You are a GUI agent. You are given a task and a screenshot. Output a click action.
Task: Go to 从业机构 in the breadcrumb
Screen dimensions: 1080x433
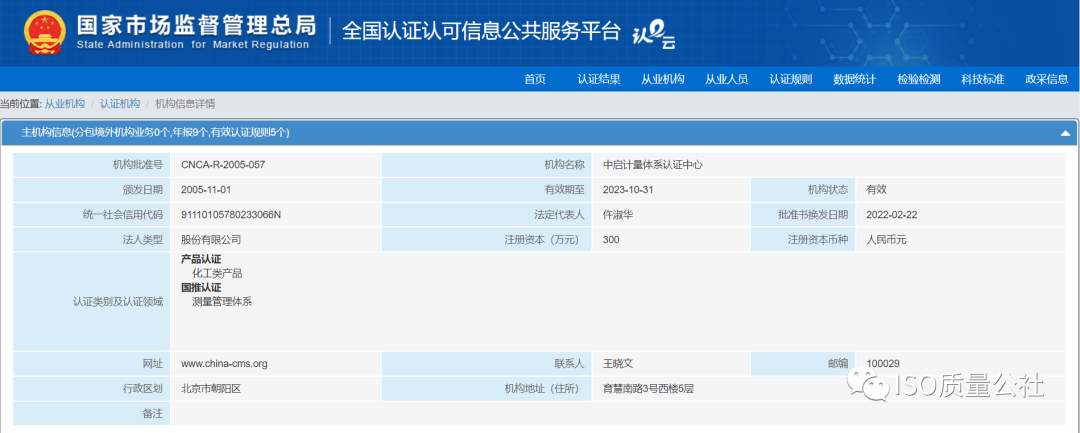[x=65, y=104]
